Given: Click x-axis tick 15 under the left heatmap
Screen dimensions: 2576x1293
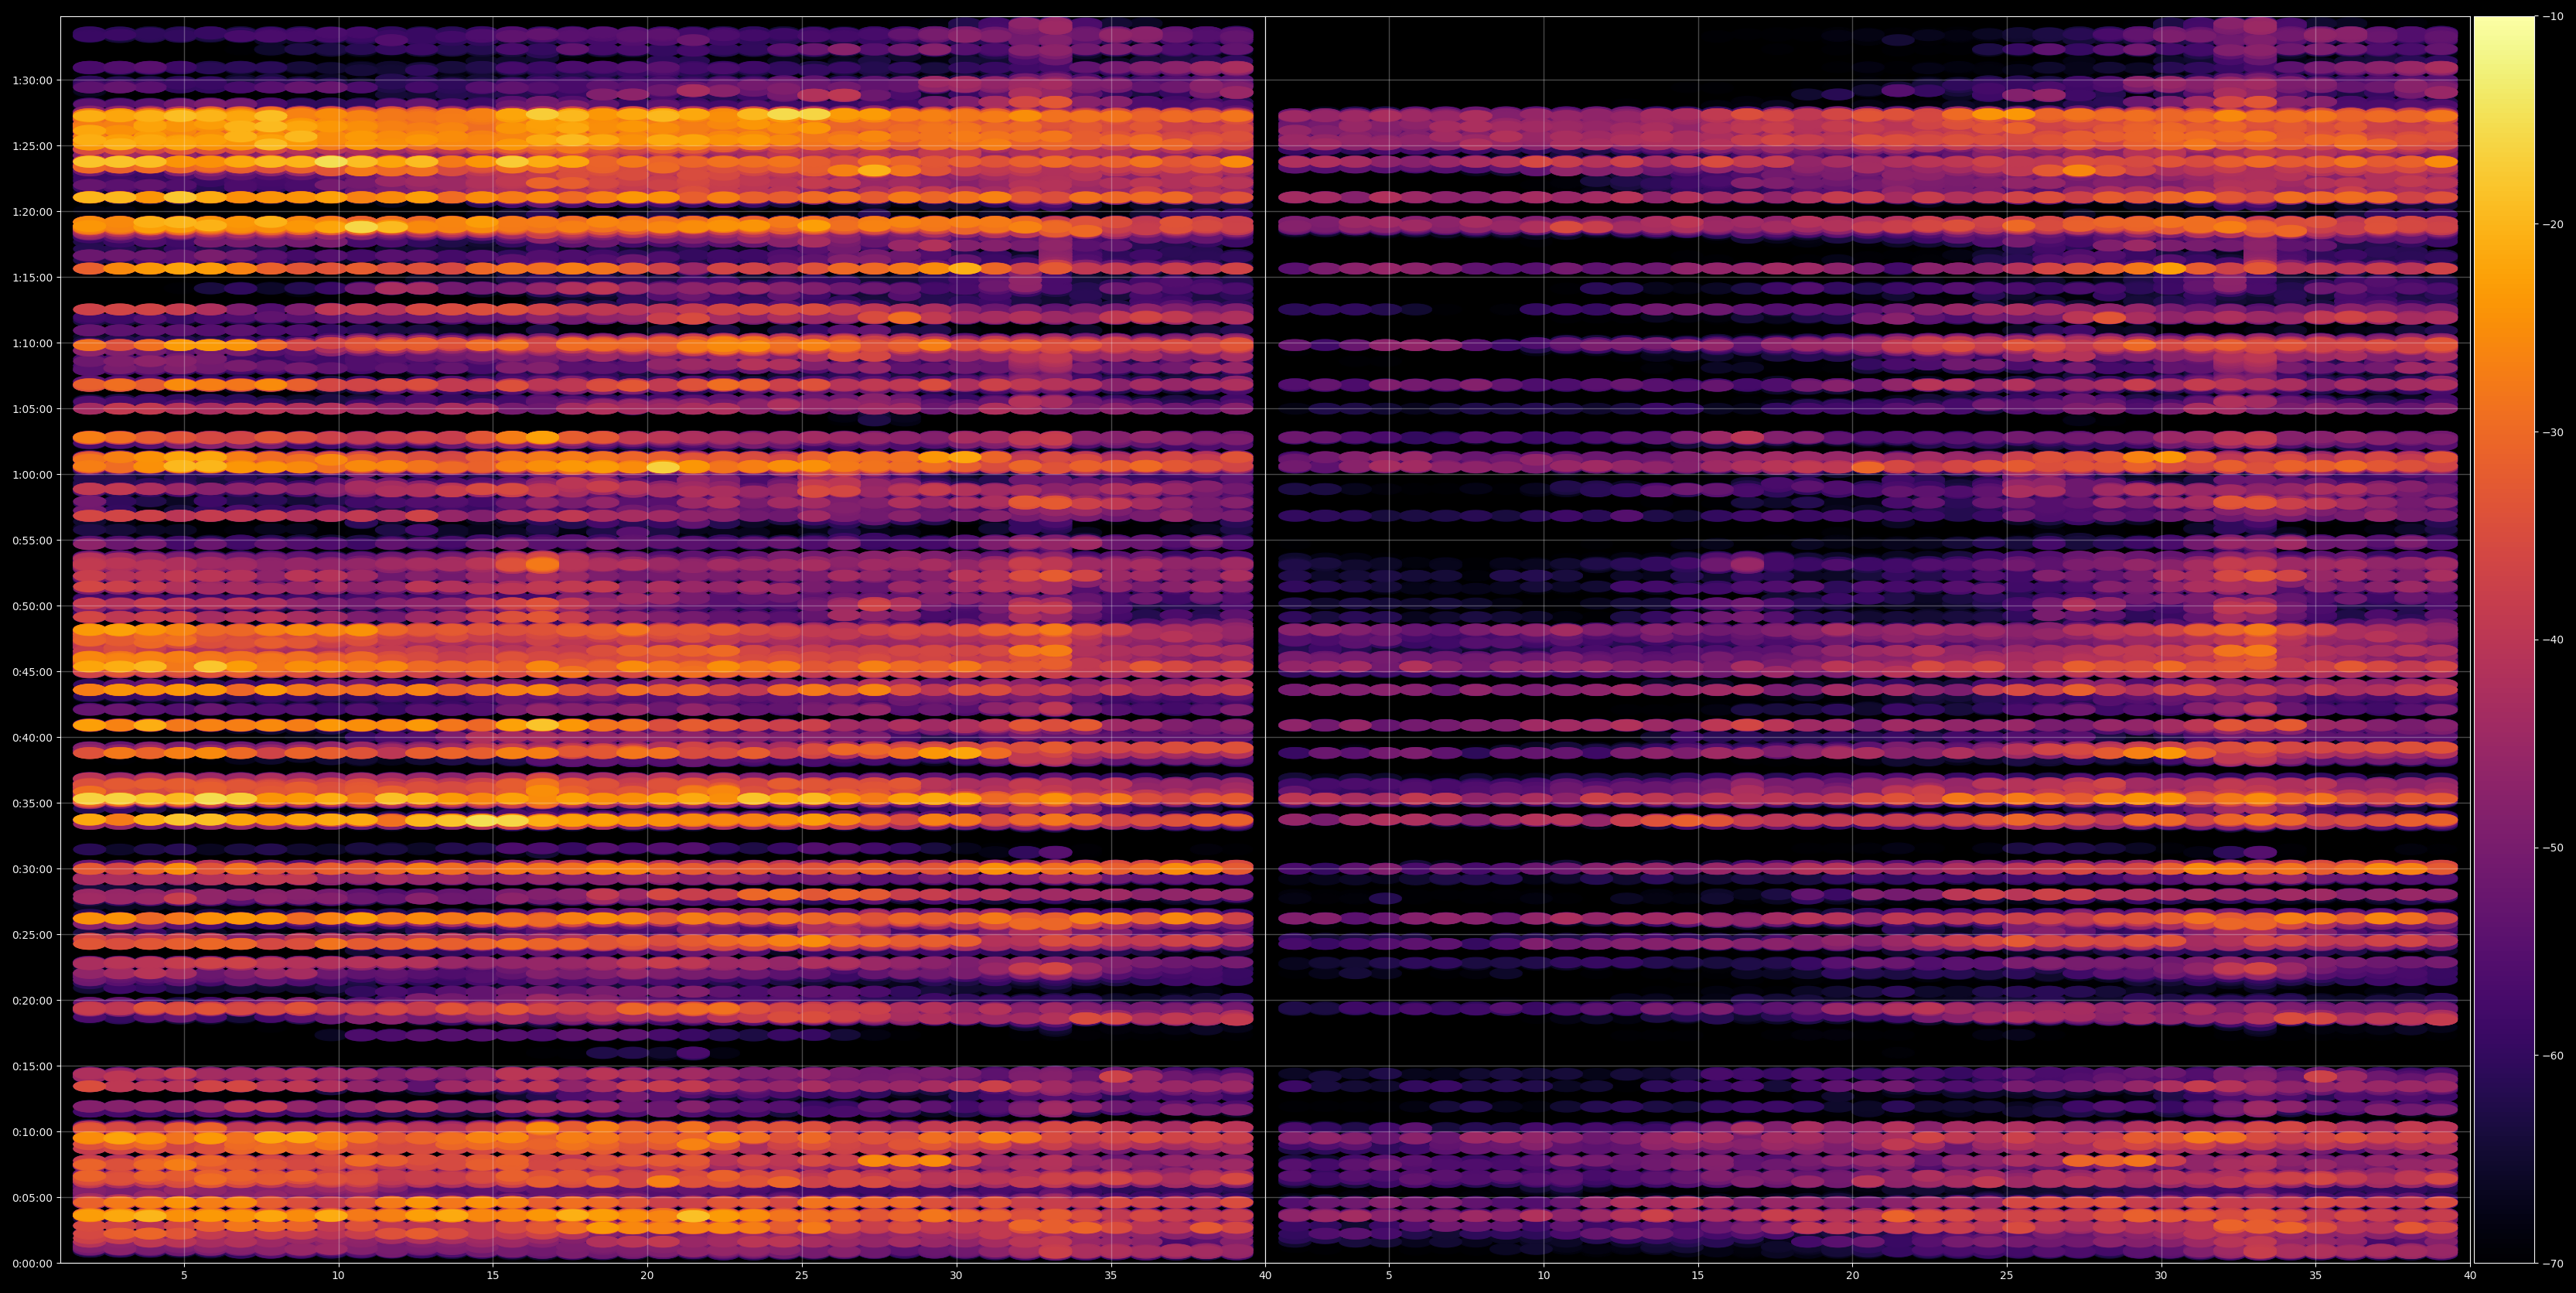Looking at the screenshot, I should [x=493, y=1276].
